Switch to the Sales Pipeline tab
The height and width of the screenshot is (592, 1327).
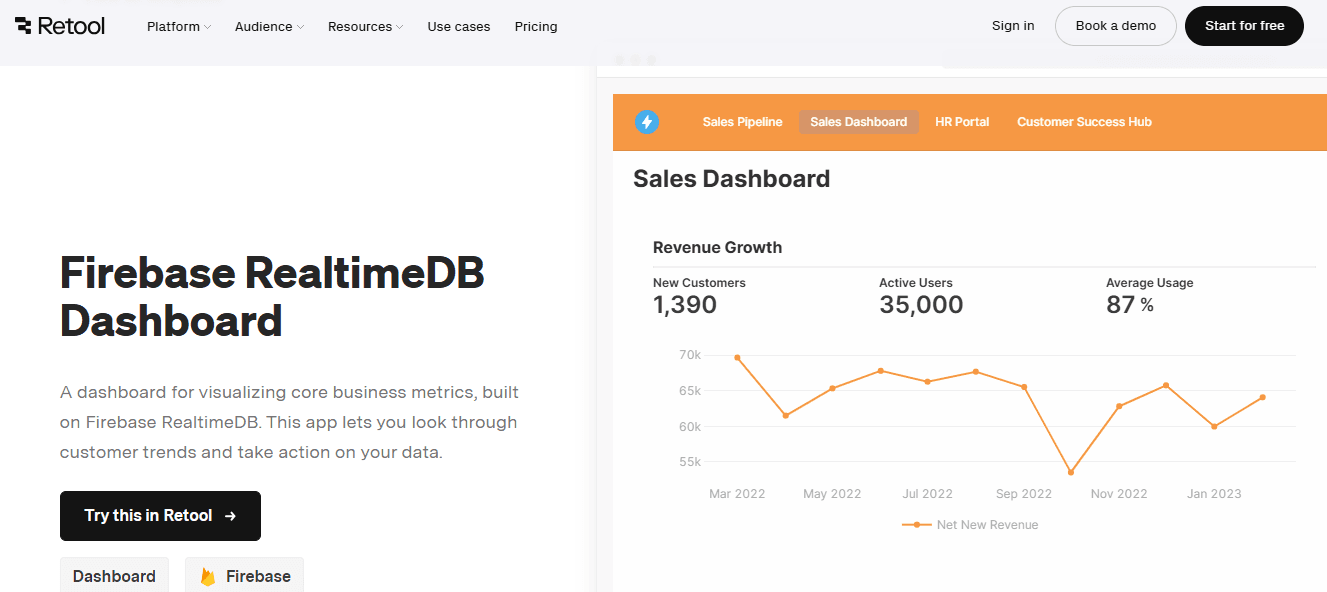click(742, 122)
